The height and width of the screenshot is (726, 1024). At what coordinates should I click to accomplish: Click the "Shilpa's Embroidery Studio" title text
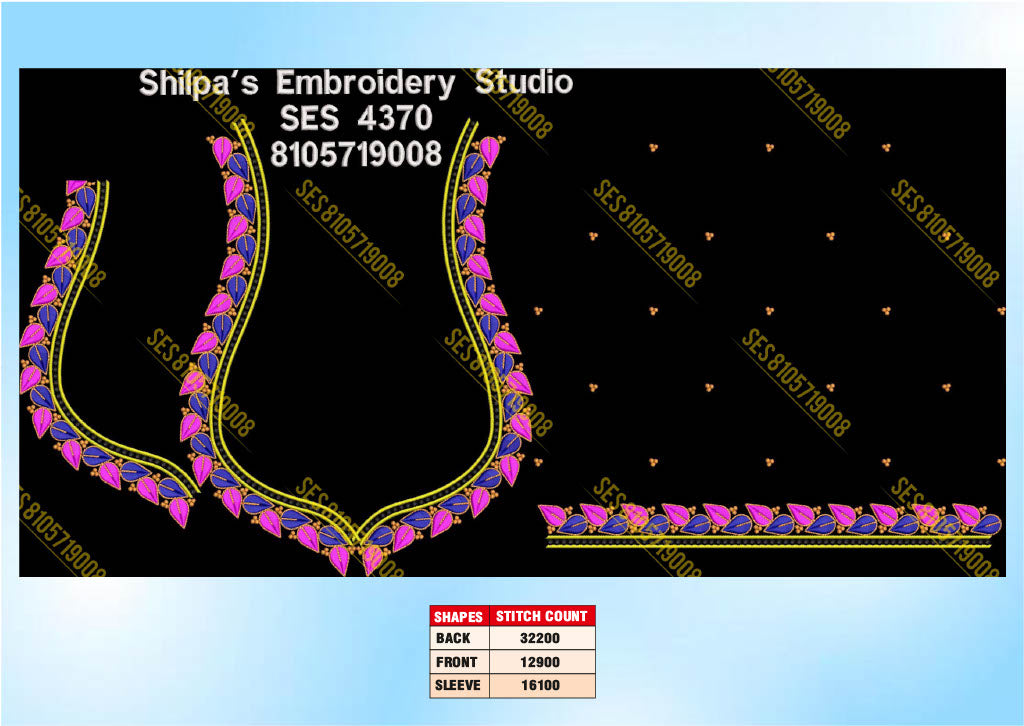tap(356, 83)
